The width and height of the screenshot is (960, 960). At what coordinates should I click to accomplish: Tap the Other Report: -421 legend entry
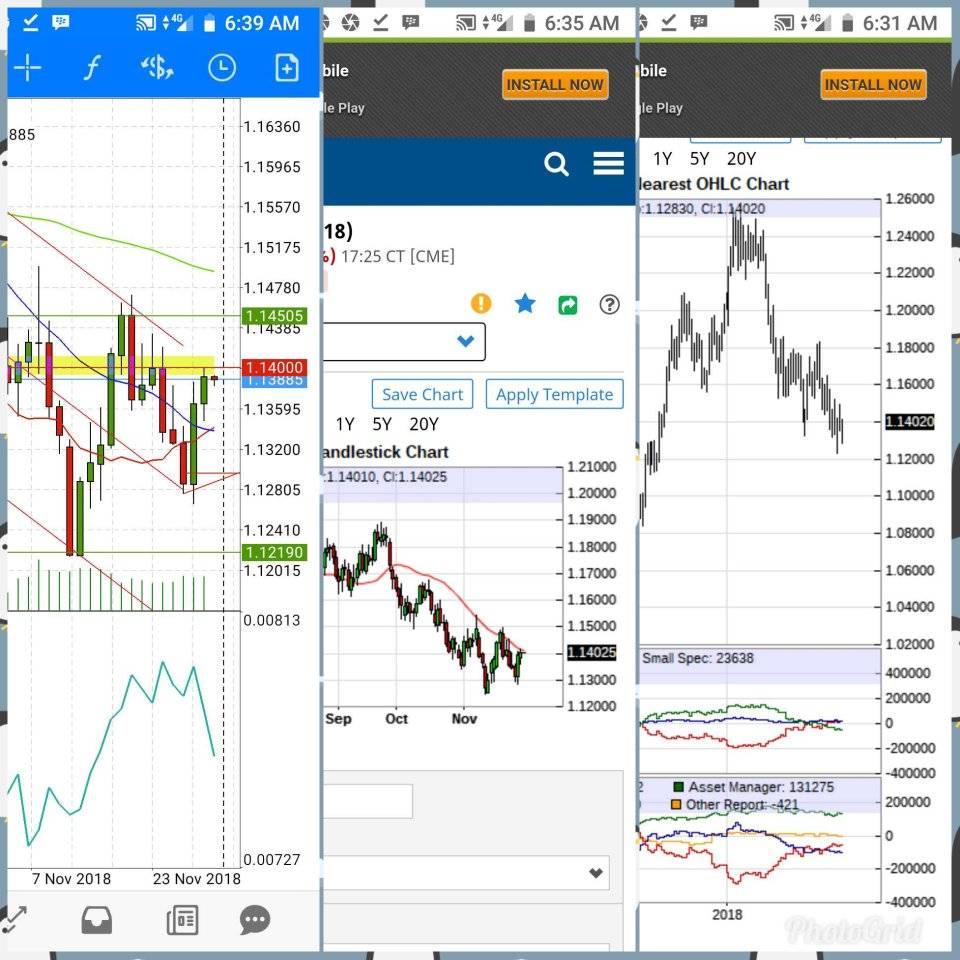click(x=735, y=804)
